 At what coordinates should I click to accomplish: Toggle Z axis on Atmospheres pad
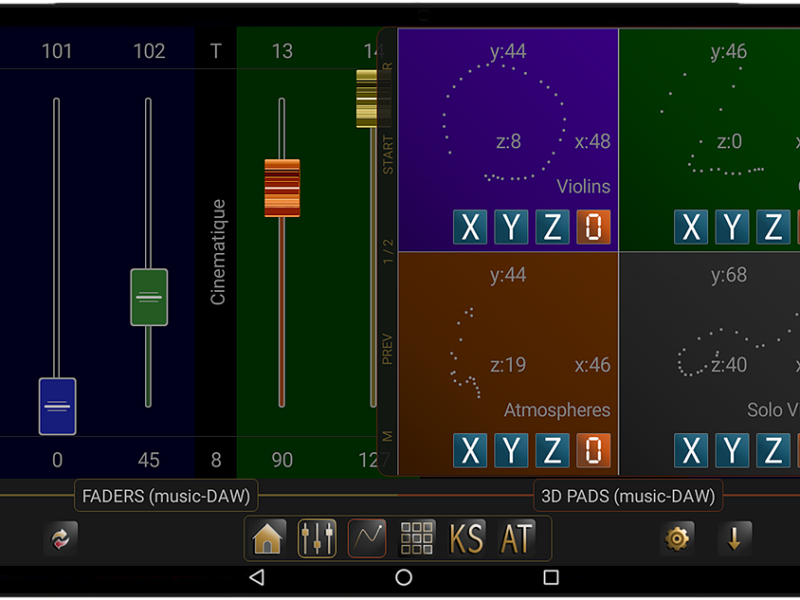(x=552, y=451)
